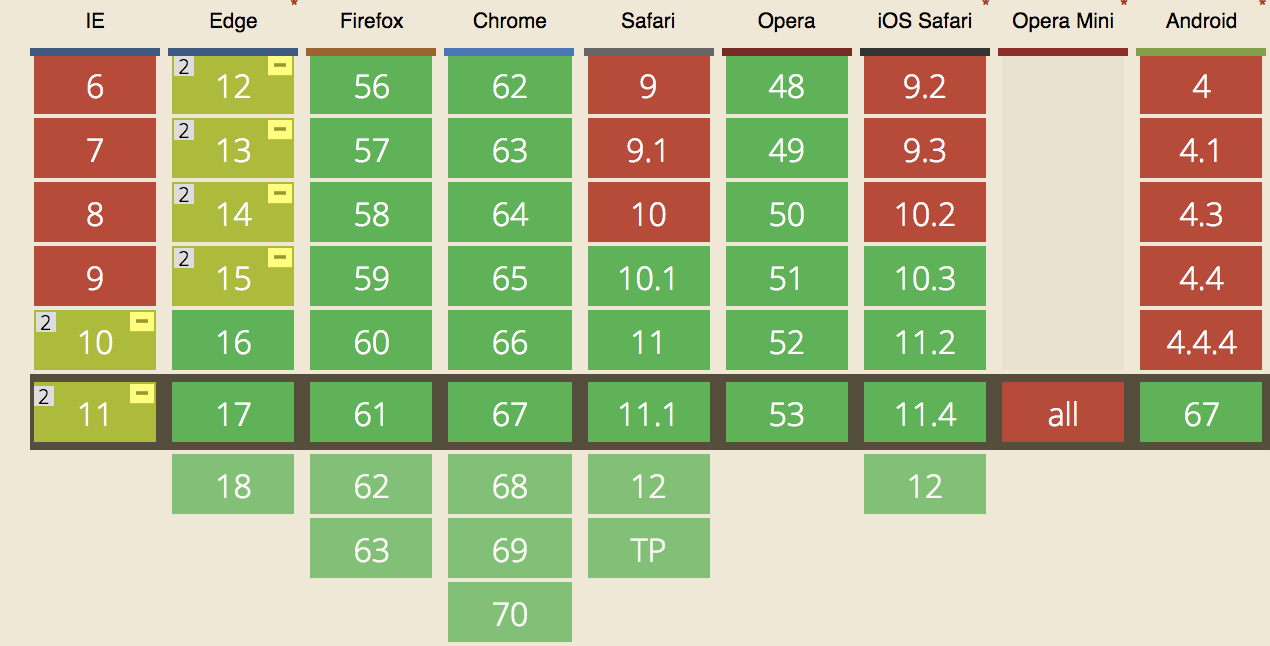Viewport: 1270px width, 646px height.
Task: Click the asterisk beside the iOS Safari header
Action: [986, 5]
